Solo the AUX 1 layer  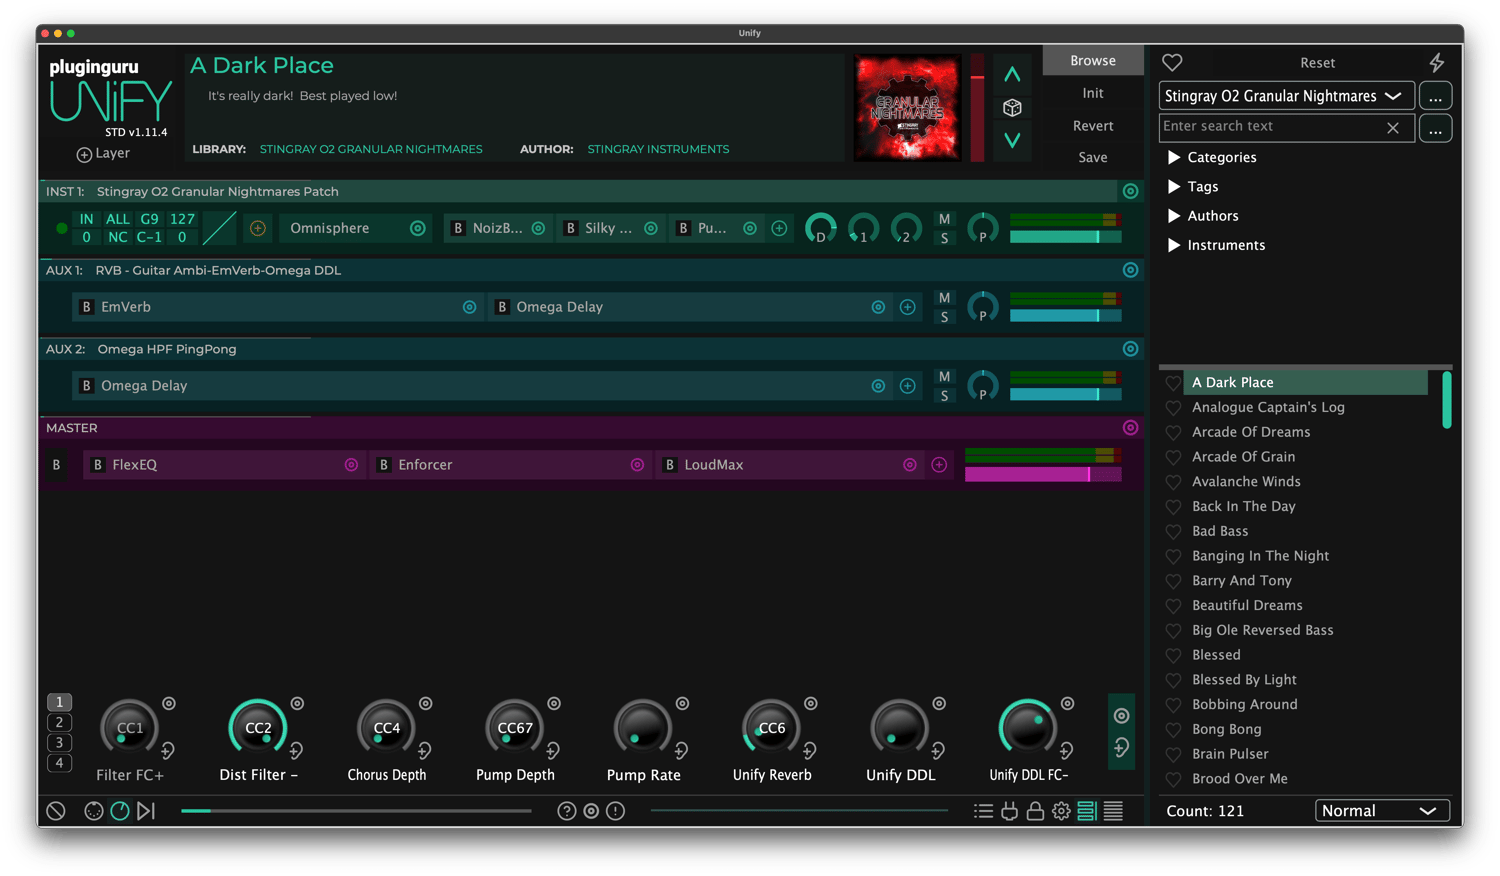(944, 317)
